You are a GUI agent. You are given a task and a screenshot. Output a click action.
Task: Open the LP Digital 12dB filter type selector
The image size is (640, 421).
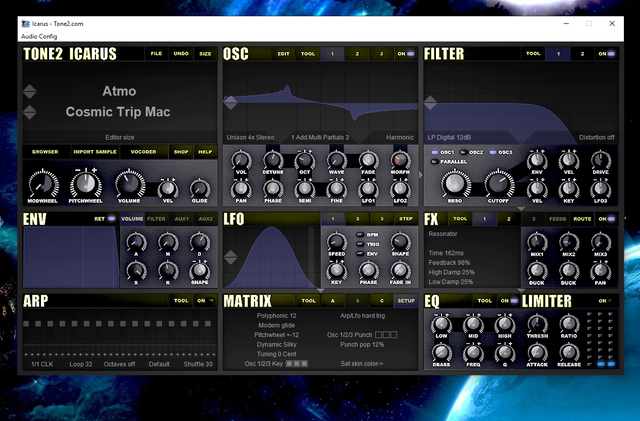coord(449,138)
